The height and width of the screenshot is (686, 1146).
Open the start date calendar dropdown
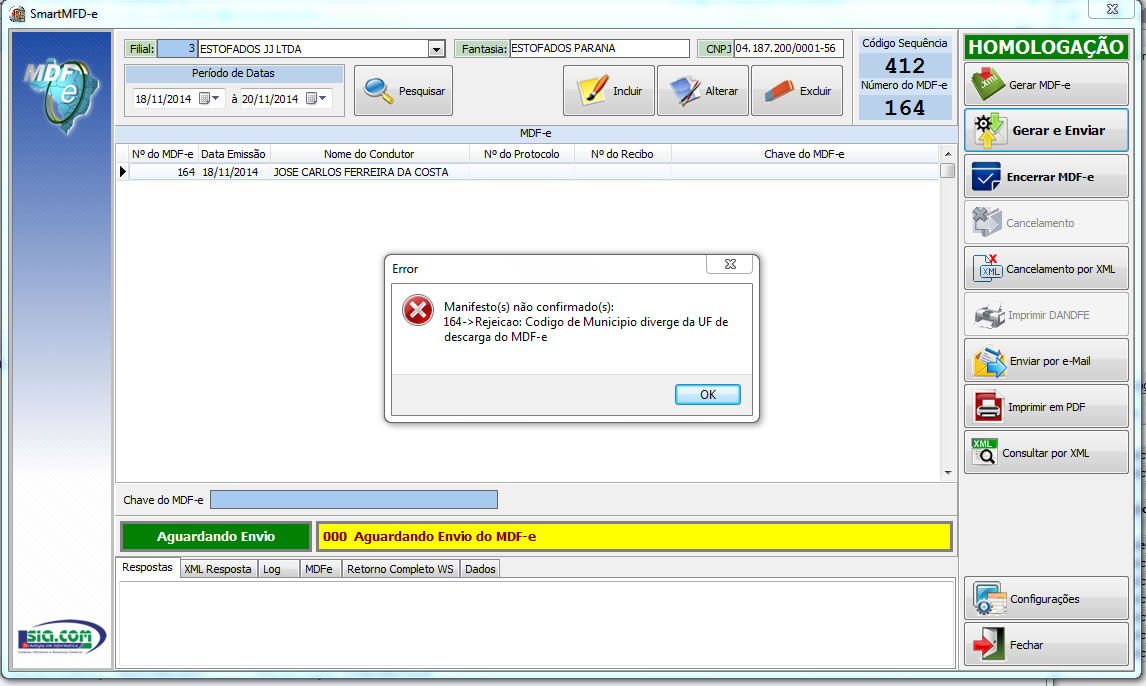click(210, 99)
